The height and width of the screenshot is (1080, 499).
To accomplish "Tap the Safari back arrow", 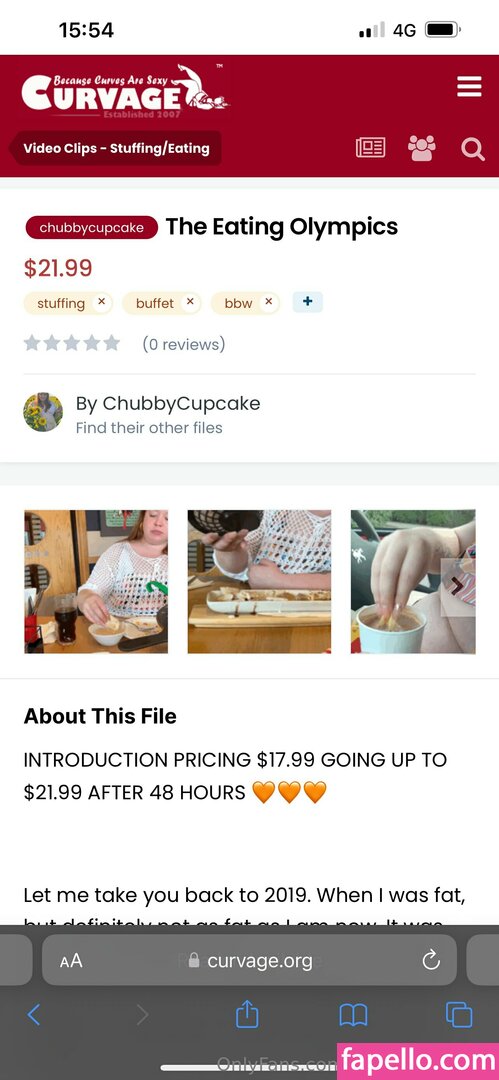I will tap(34, 1015).
